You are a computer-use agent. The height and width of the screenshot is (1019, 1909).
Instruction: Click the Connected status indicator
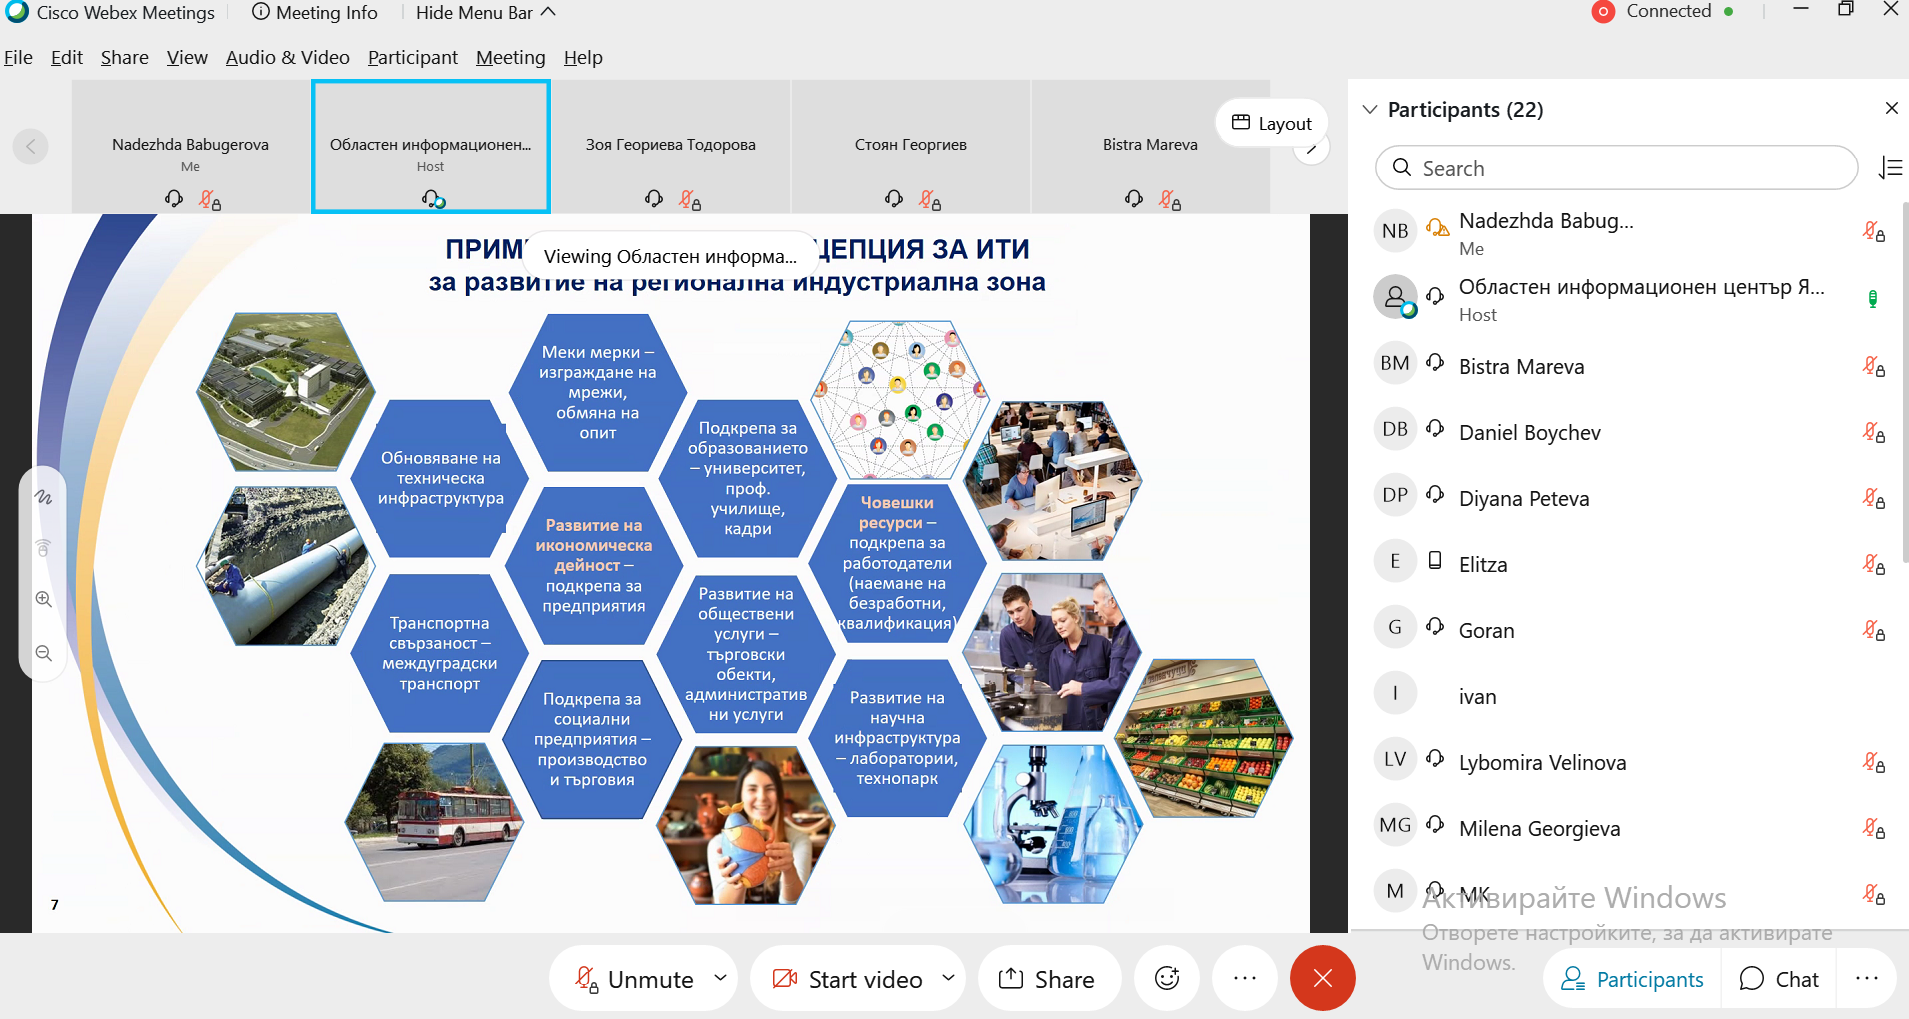[x=1679, y=11]
